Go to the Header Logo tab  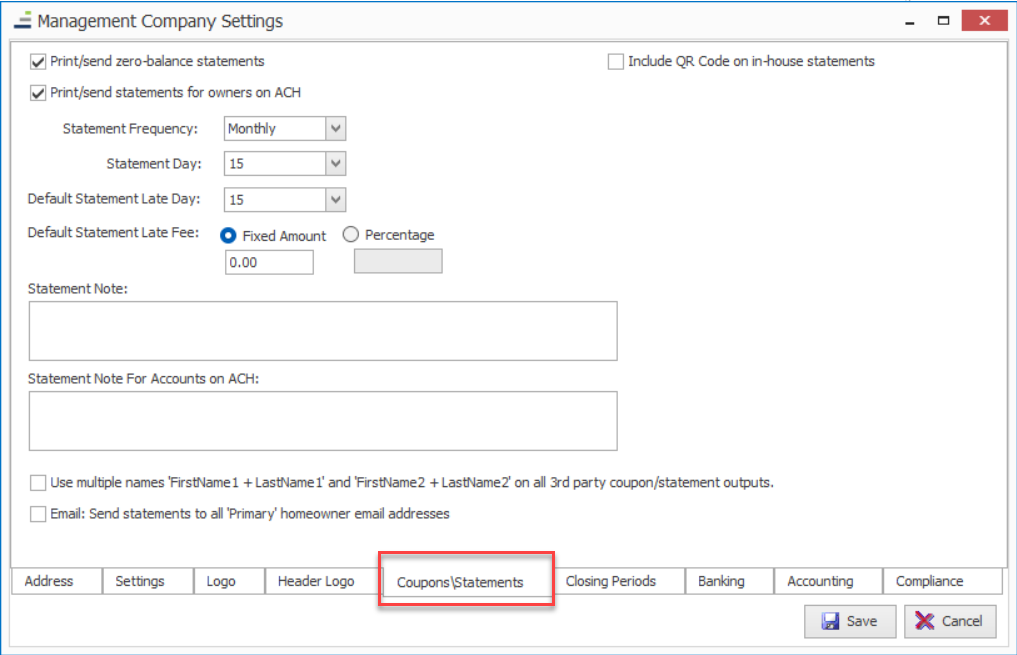(x=316, y=581)
